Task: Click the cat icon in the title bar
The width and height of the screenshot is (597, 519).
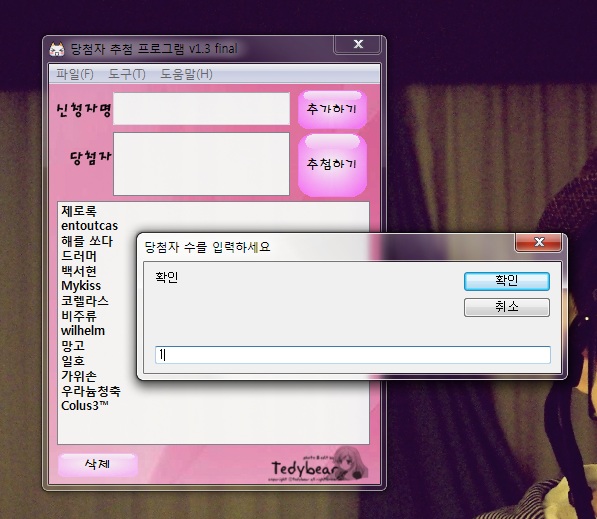Action: (57, 49)
